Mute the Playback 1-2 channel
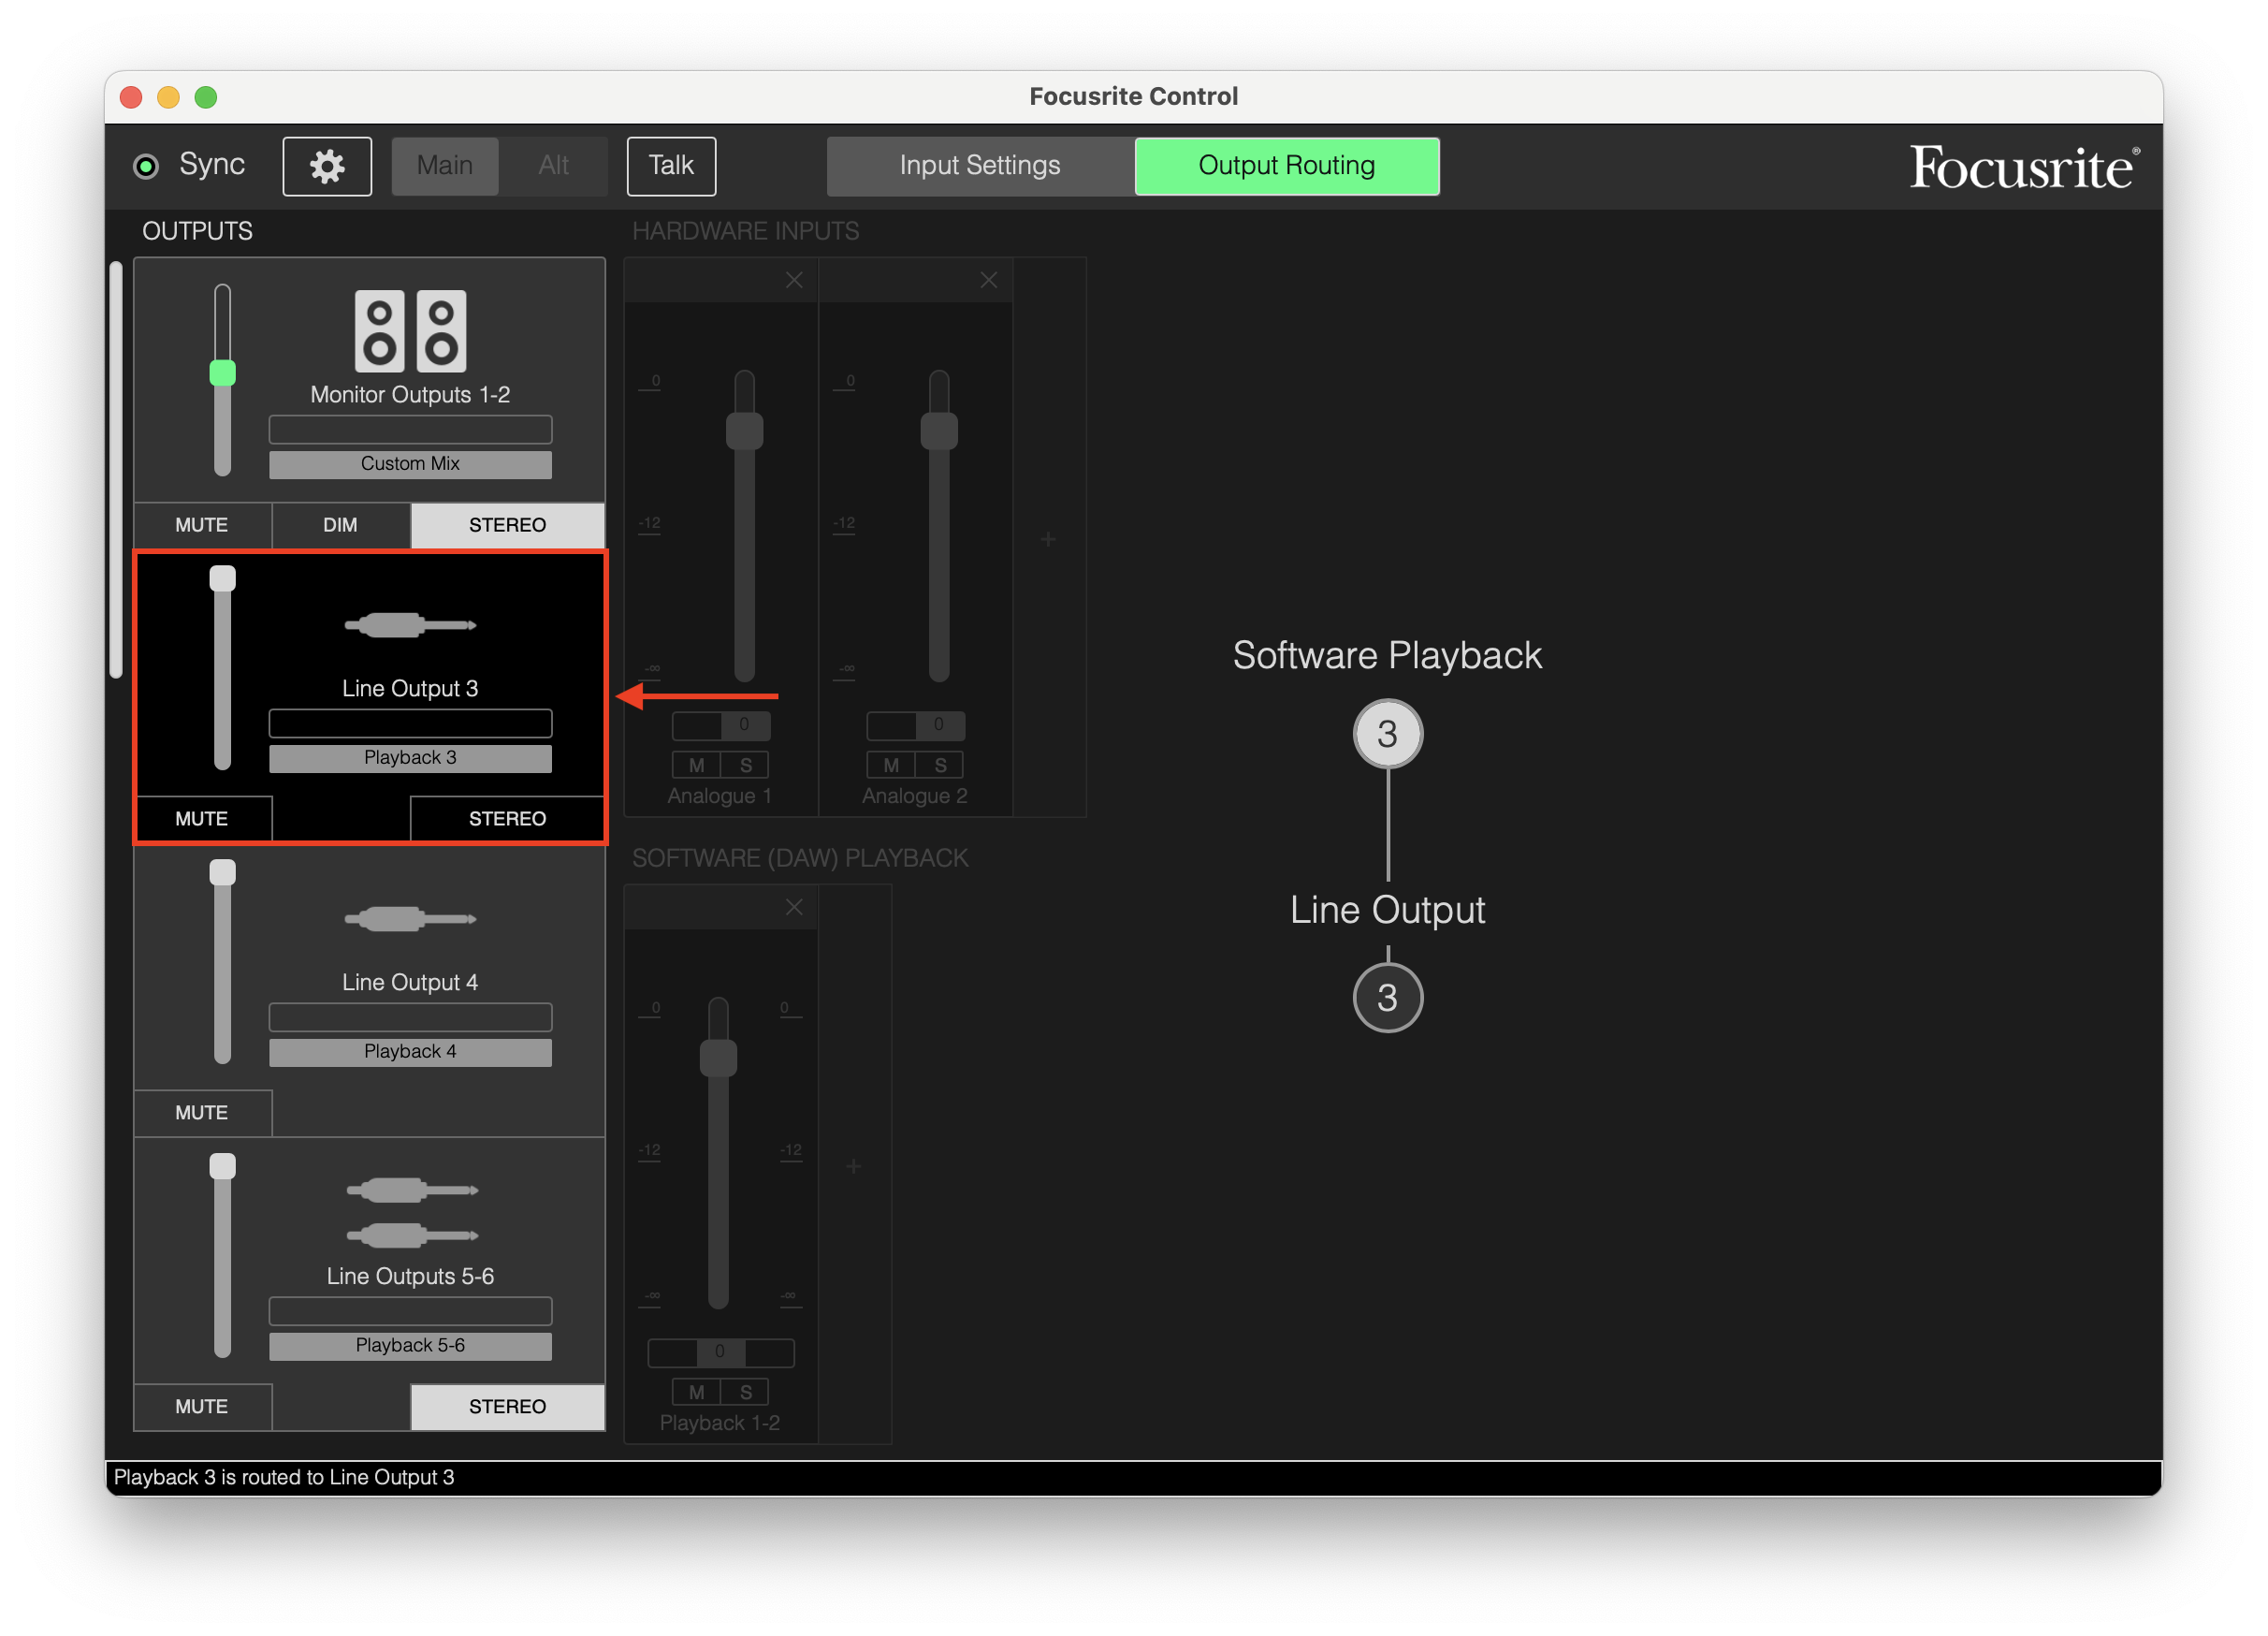Image resolution: width=2268 pixels, height=1636 pixels. pos(697,1392)
